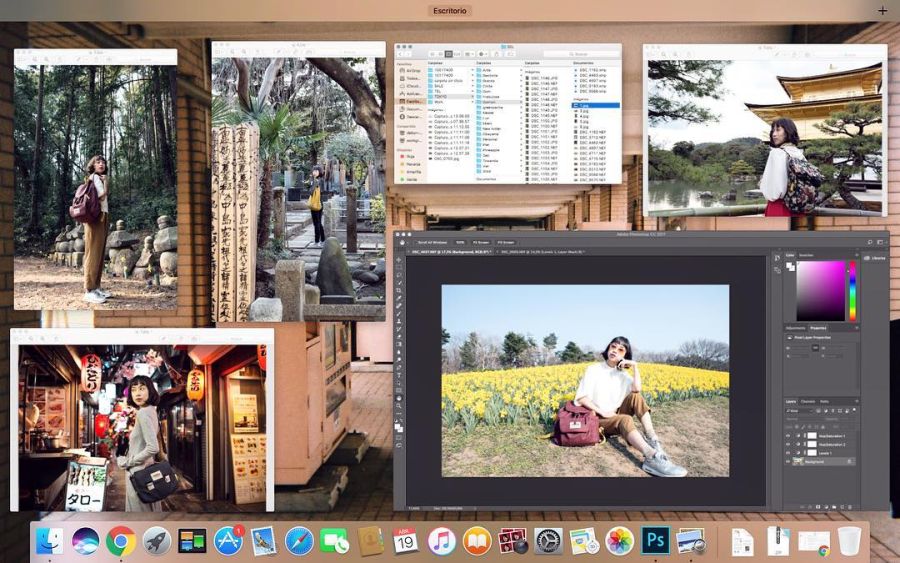Open the layer kind filter dropdown
The width and height of the screenshot is (900, 563).
(x=800, y=411)
